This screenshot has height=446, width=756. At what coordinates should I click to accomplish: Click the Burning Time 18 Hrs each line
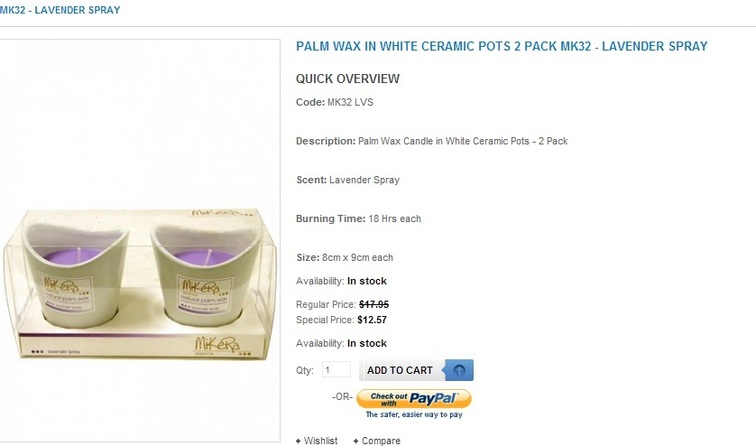(359, 218)
